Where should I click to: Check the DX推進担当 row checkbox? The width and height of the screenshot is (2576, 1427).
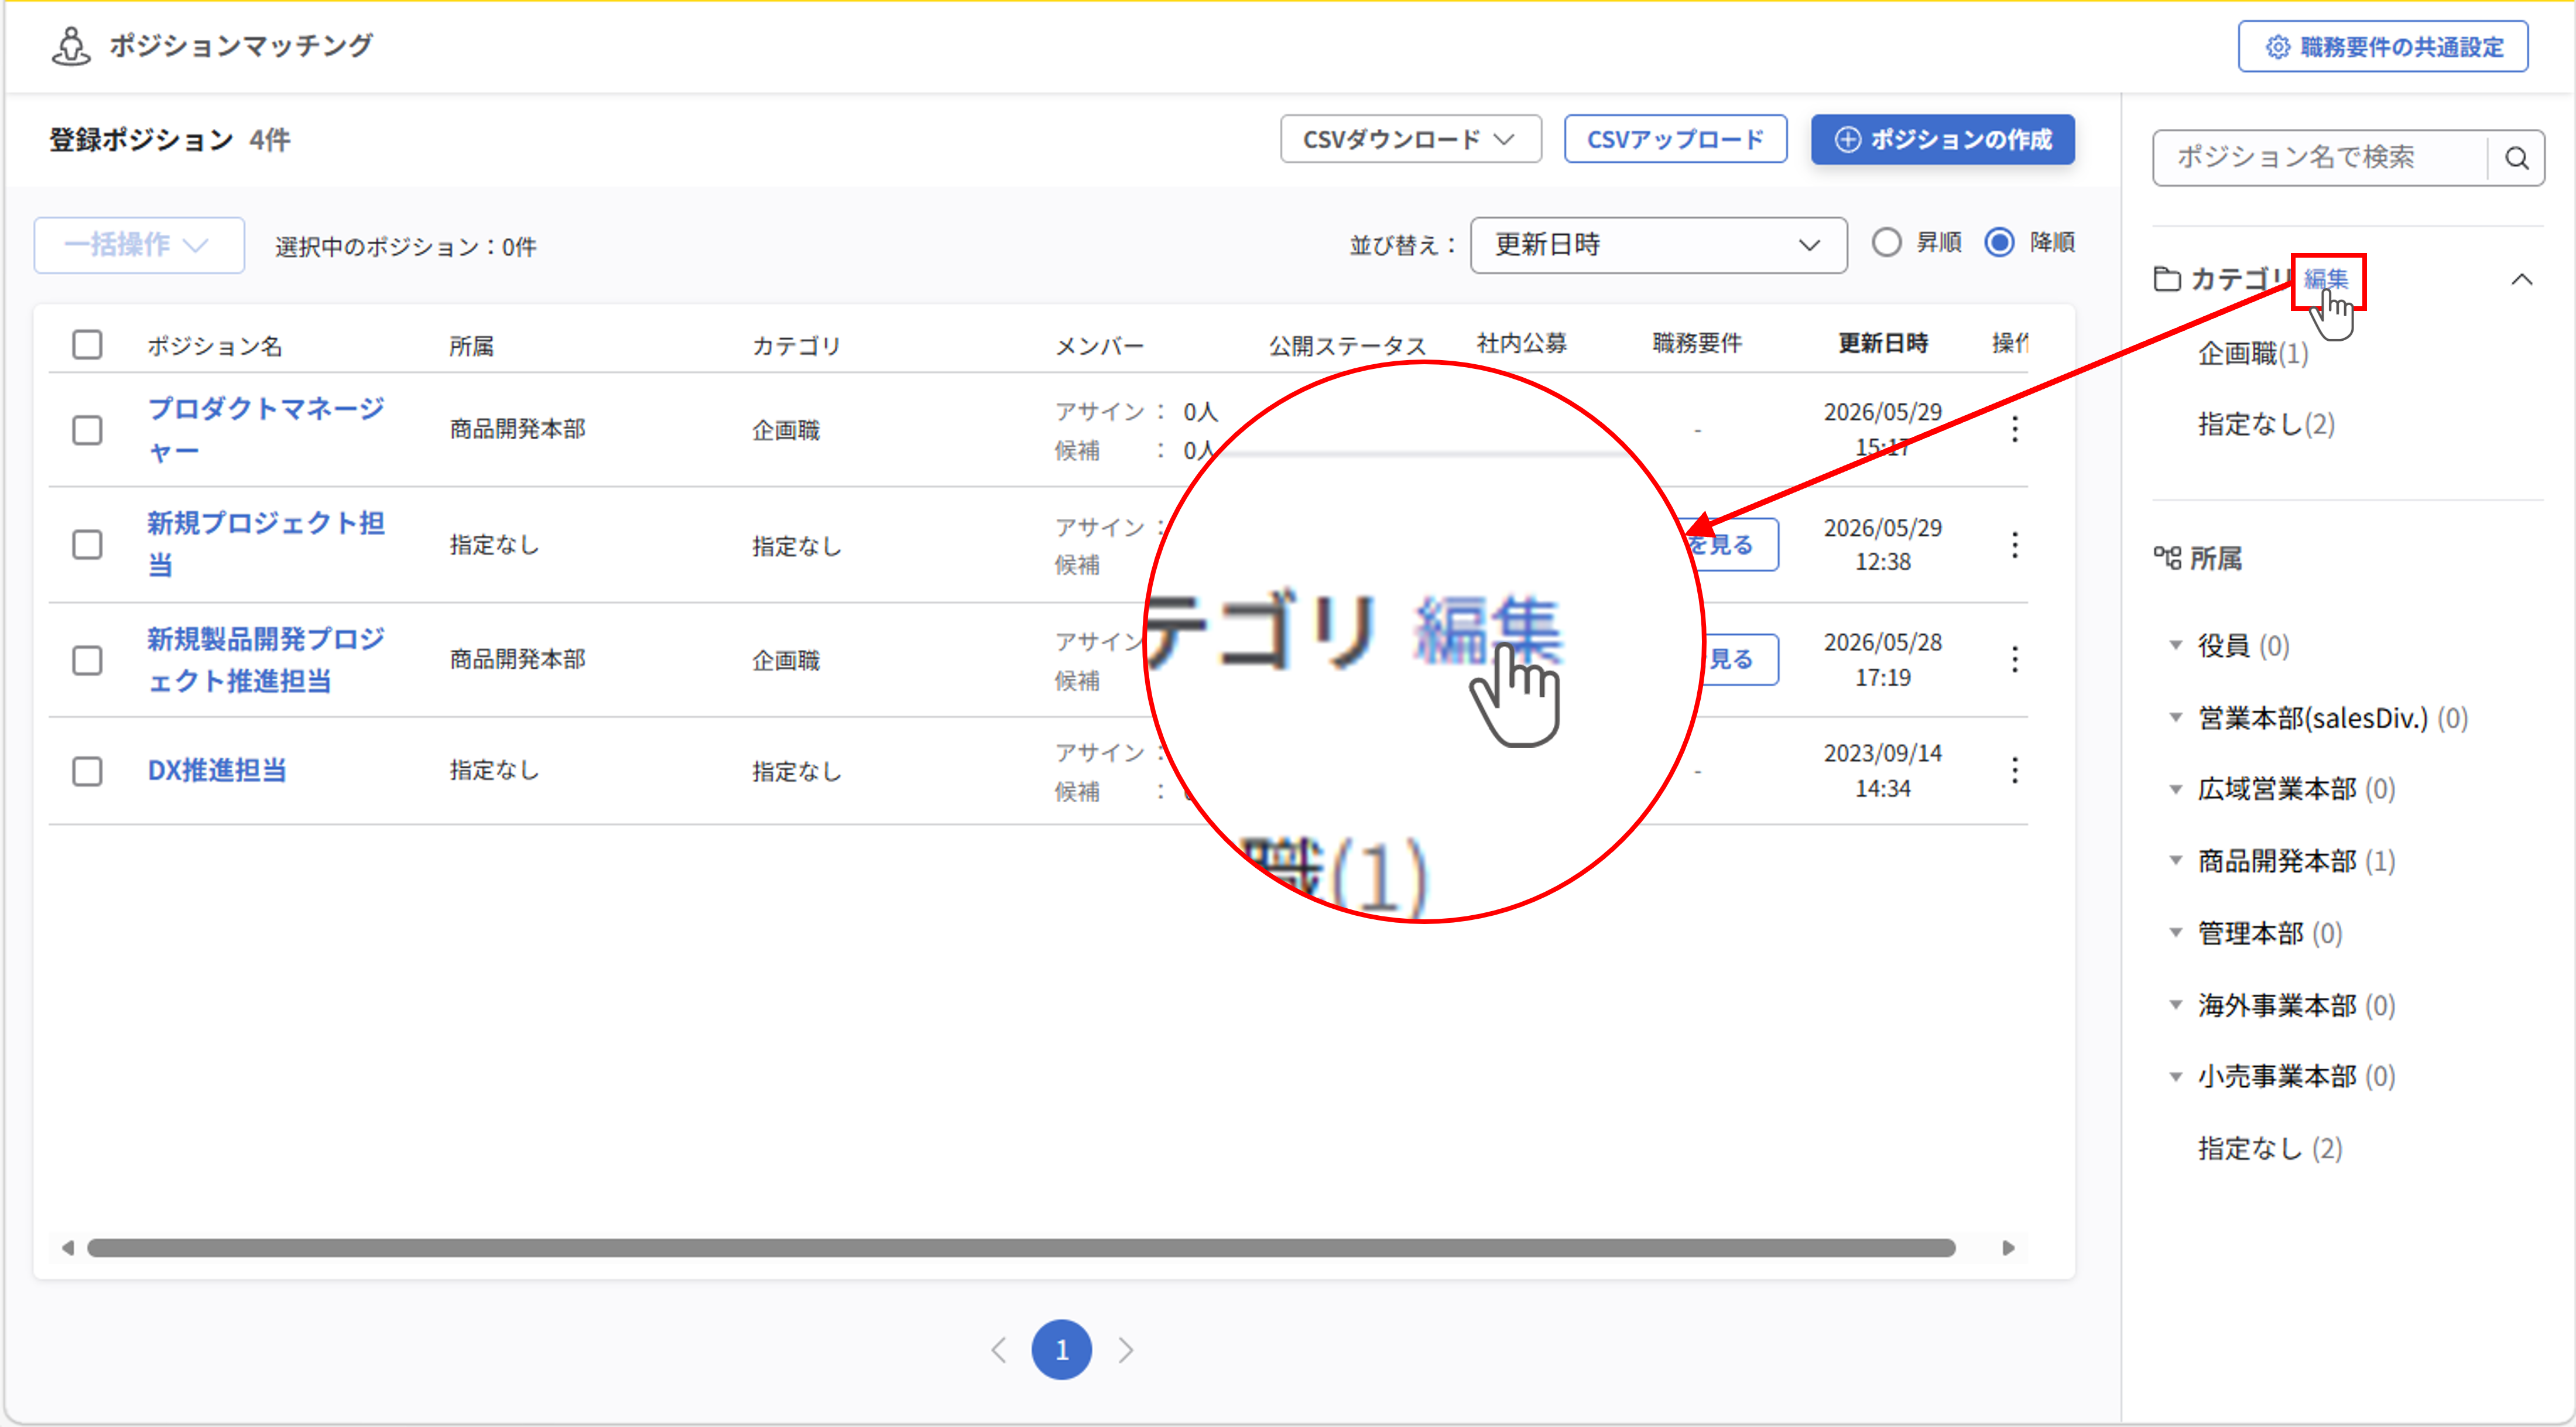click(87, 771)
